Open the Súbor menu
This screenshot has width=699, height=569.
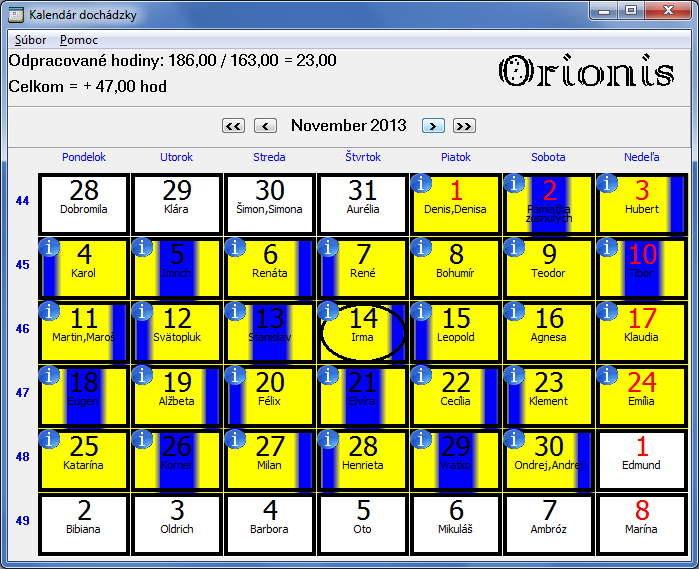point(30,40)
